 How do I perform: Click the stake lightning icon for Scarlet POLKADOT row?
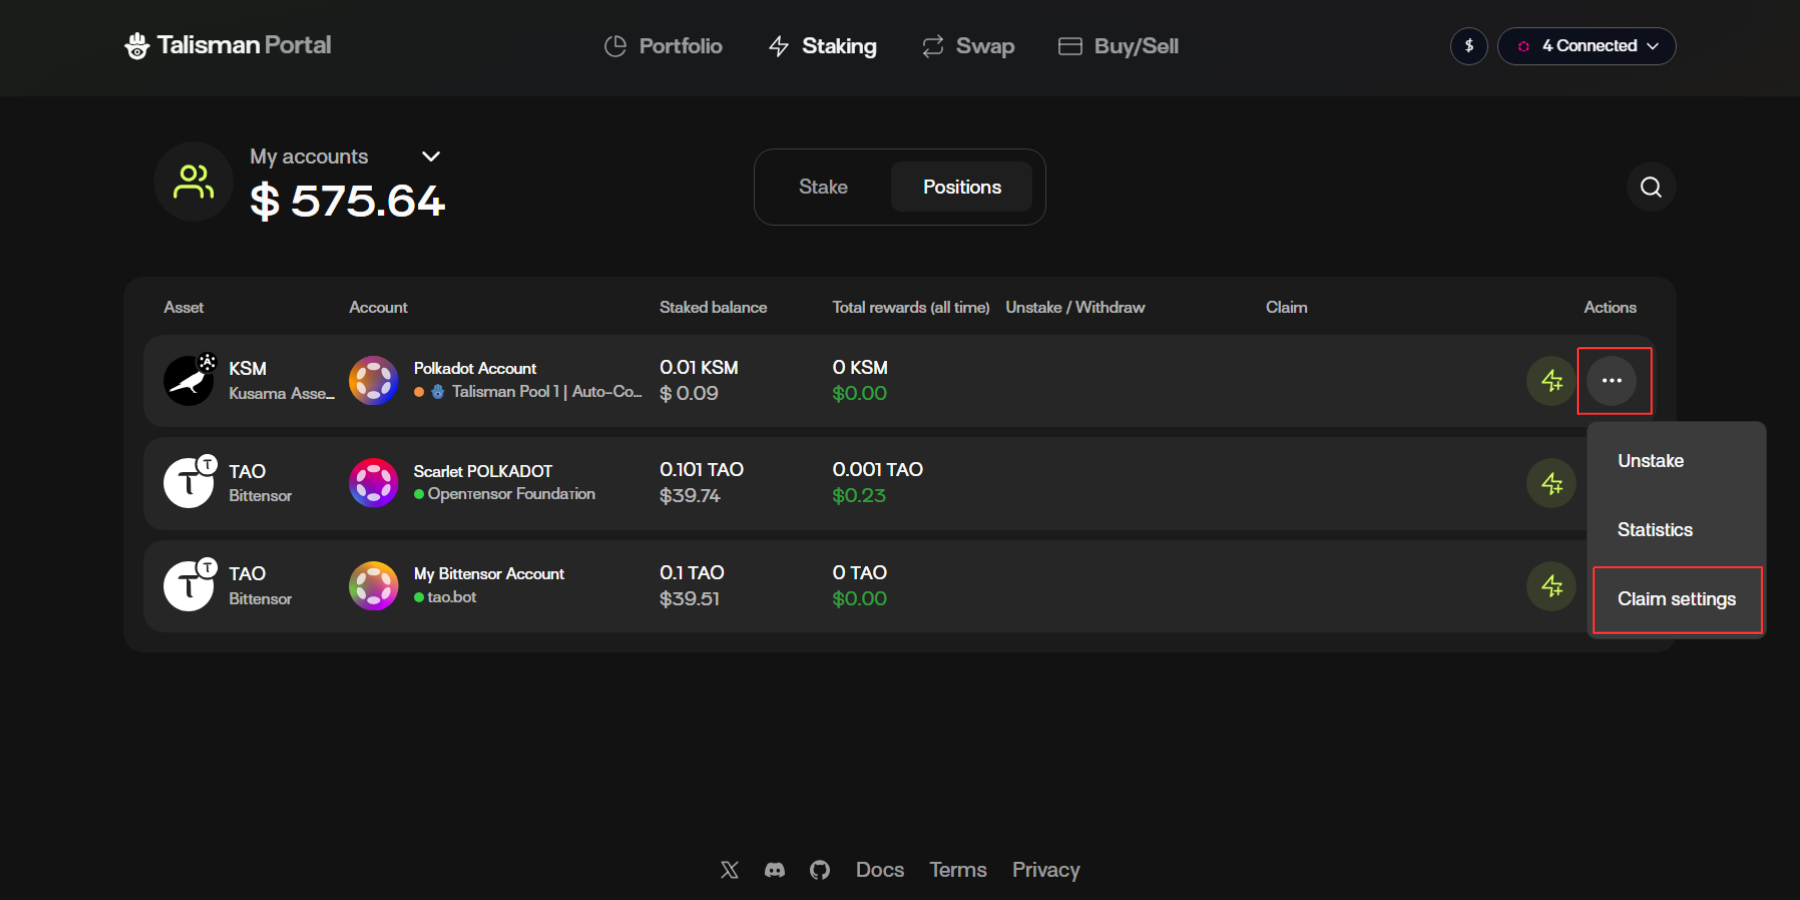(x=1551, y=484)
